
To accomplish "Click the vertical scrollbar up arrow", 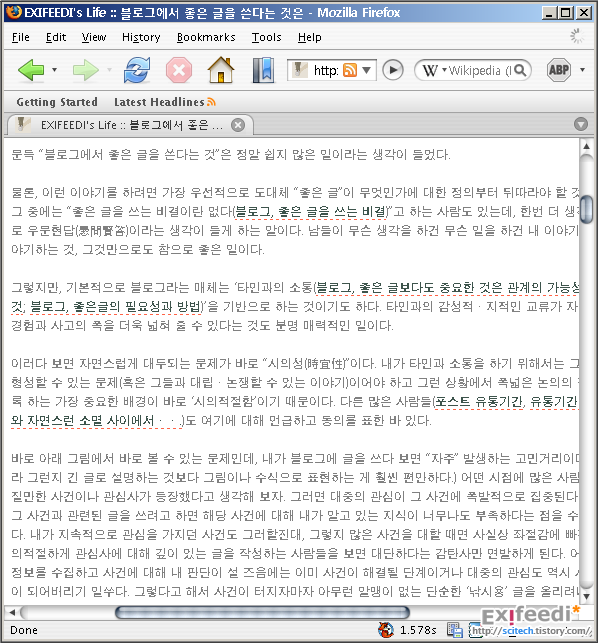I will coord(587,146).
